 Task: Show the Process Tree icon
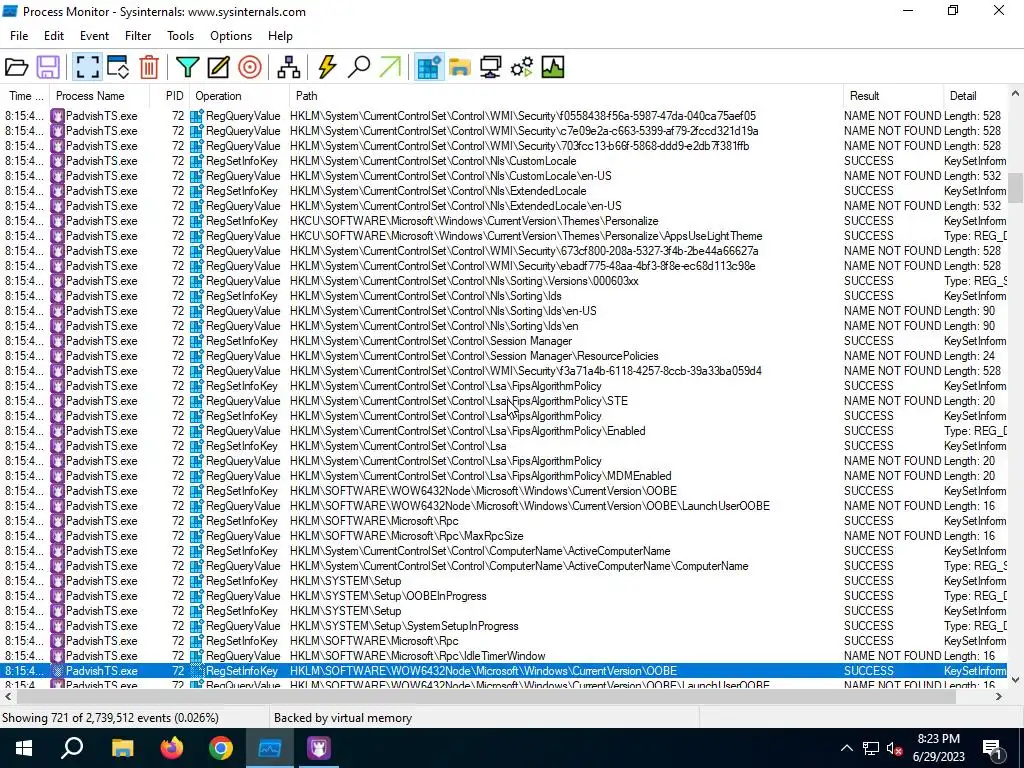point(288,67)
